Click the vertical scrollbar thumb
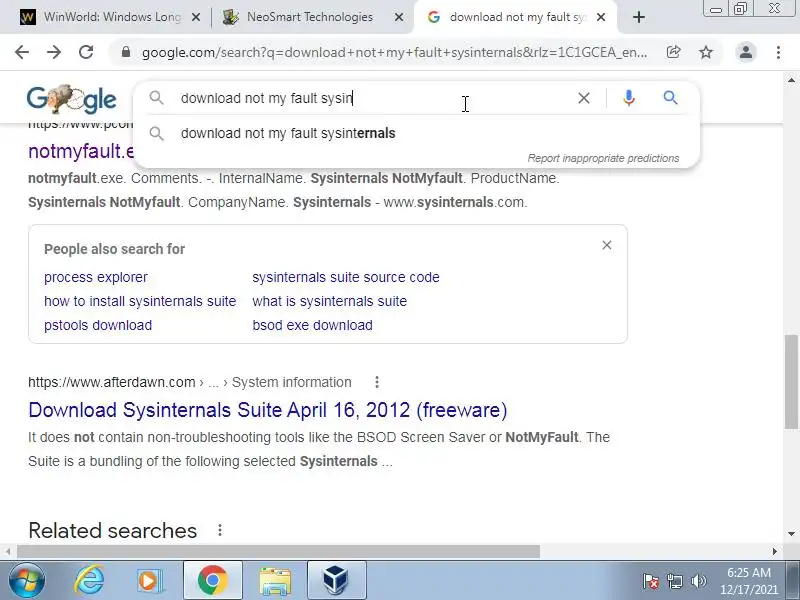This screenshot has width=800, height=600. click(791, 382)
